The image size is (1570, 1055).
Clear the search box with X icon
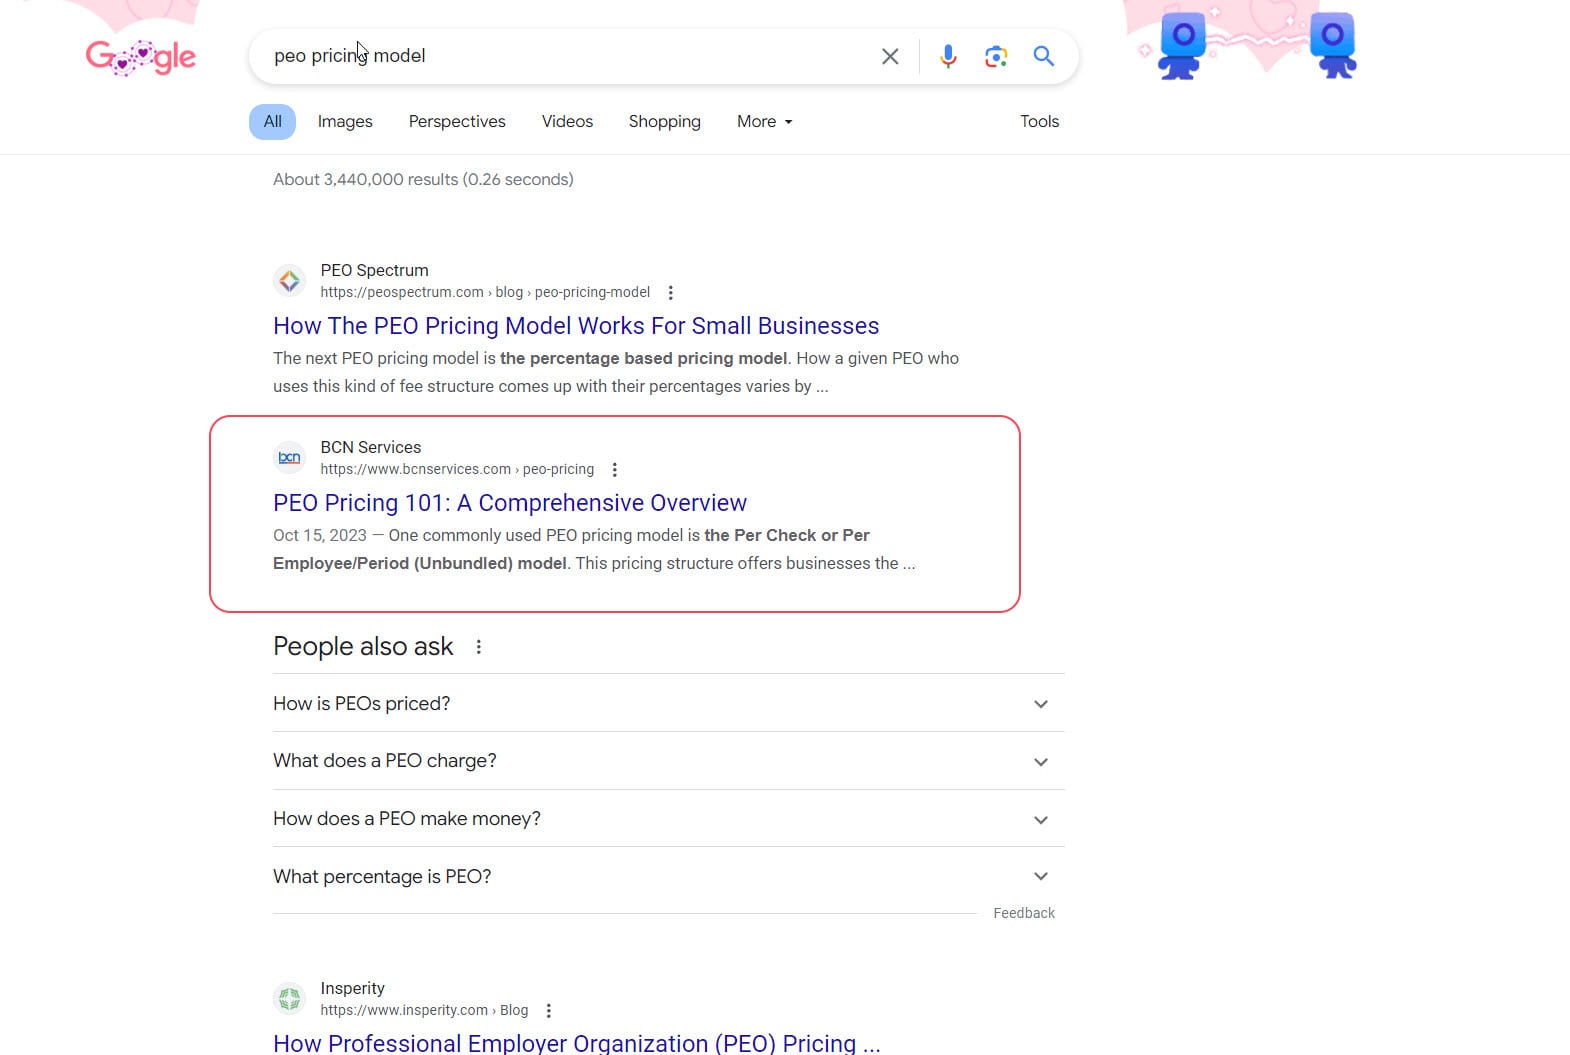pyautogui.click(x=889, y=56)
